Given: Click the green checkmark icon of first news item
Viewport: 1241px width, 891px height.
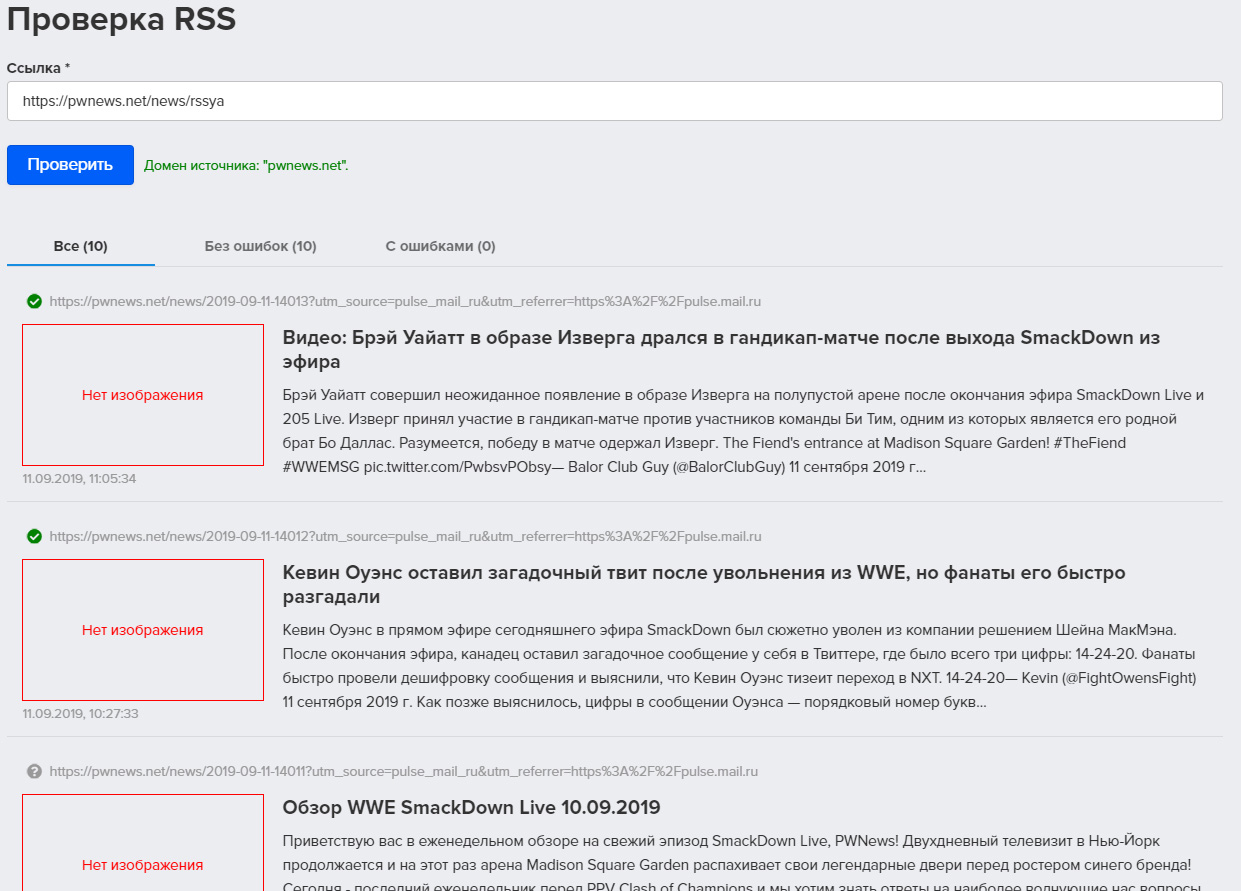Looking at the screenshot, I should (x=34, y=301).
